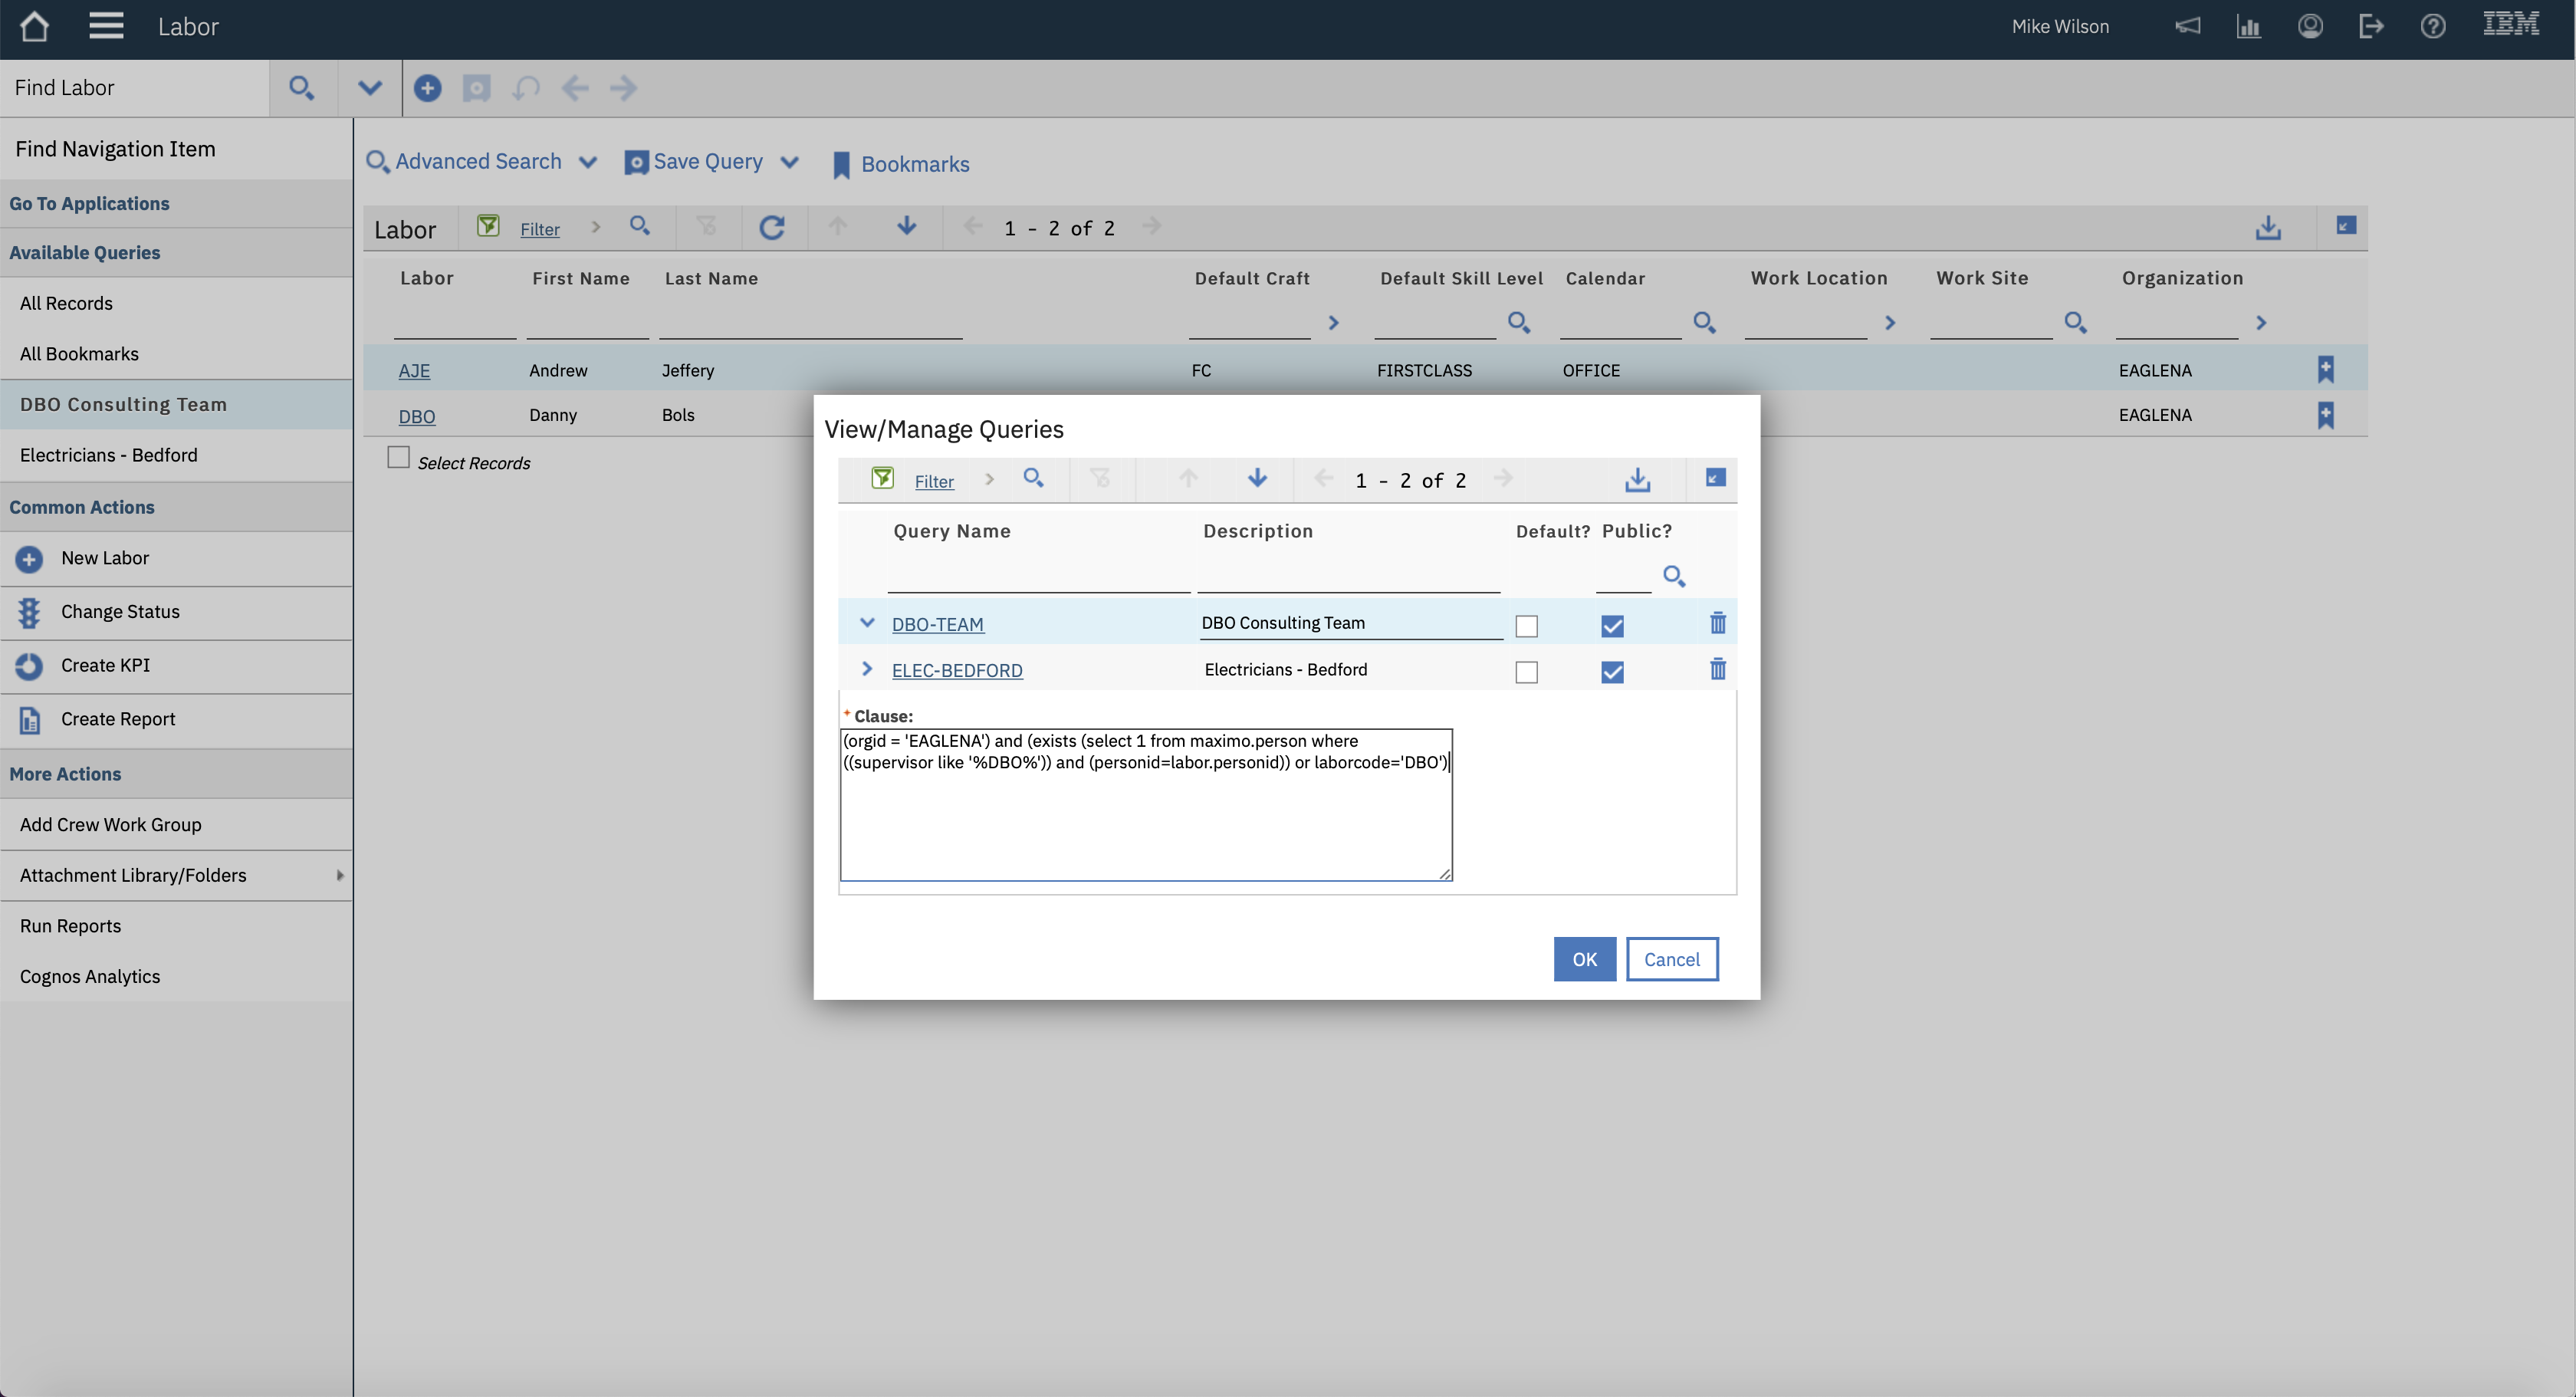Expand the ELEC-BEDFORD query row

(866, 669)
